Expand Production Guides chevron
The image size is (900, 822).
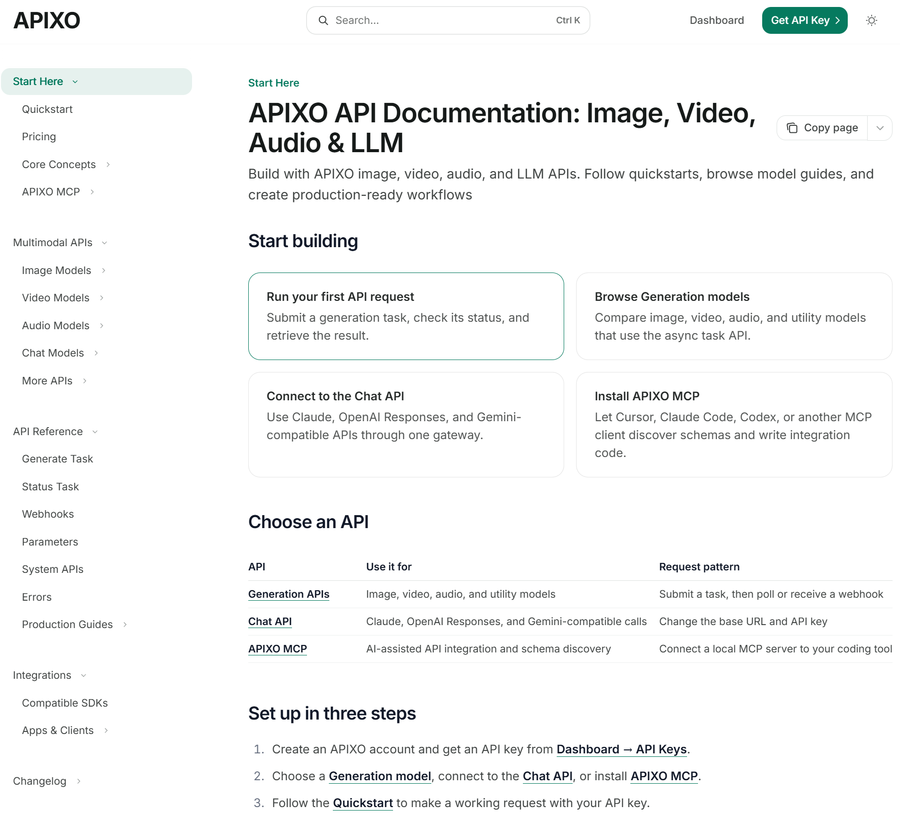tap(125, 625)
